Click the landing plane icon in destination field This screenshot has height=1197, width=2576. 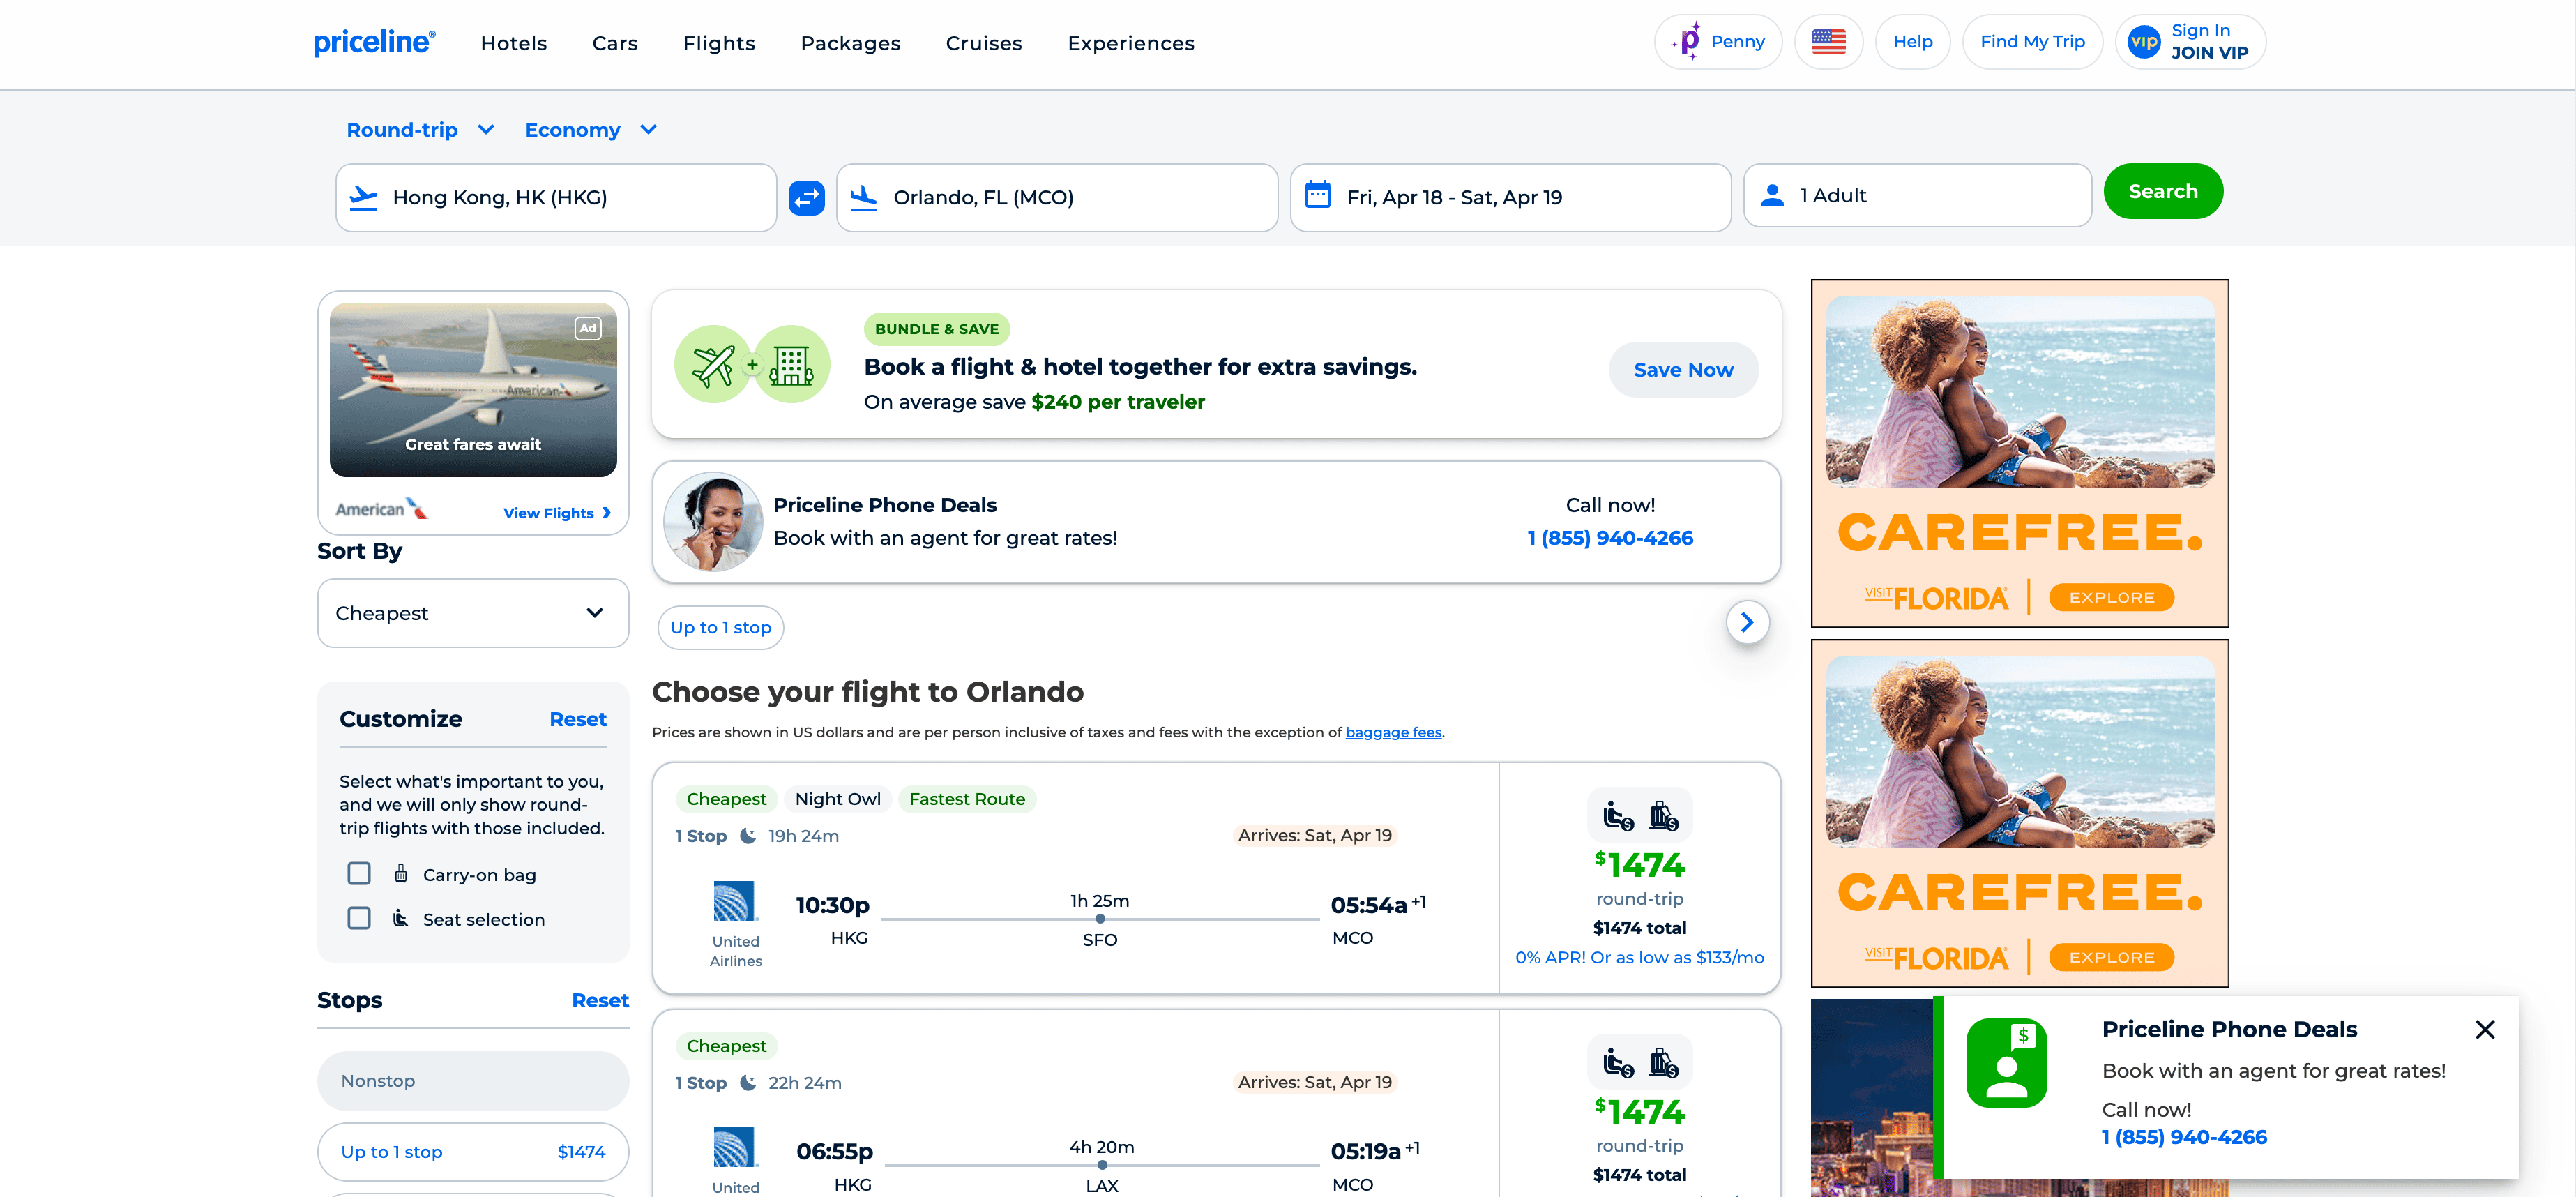click(863, 197)
